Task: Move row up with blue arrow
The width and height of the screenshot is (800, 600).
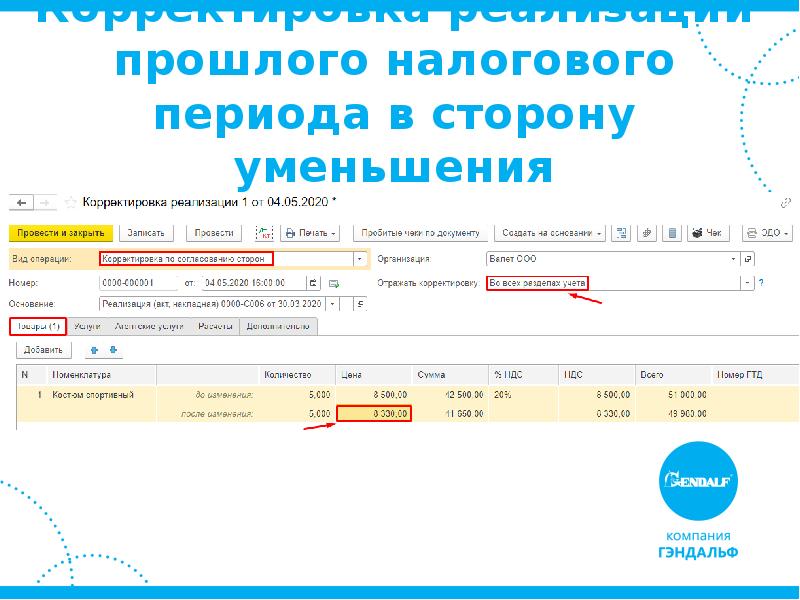Action: click(x=95, y=350)
